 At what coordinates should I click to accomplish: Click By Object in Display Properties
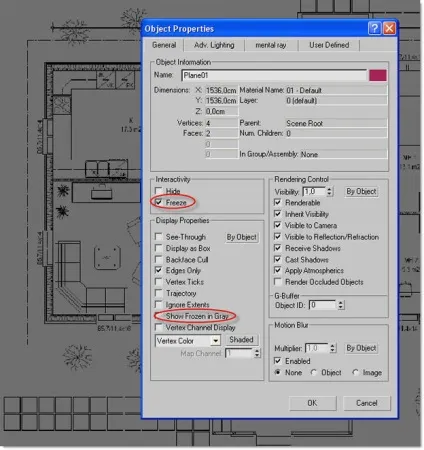coord(241,237)
